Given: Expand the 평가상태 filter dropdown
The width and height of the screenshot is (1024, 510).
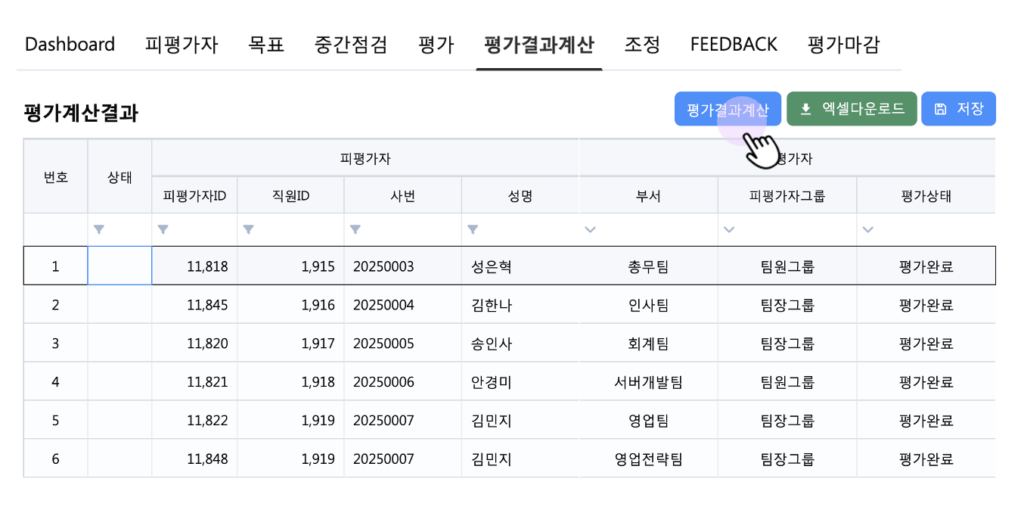Looking at the screenshot, I should tap(867, 229).
